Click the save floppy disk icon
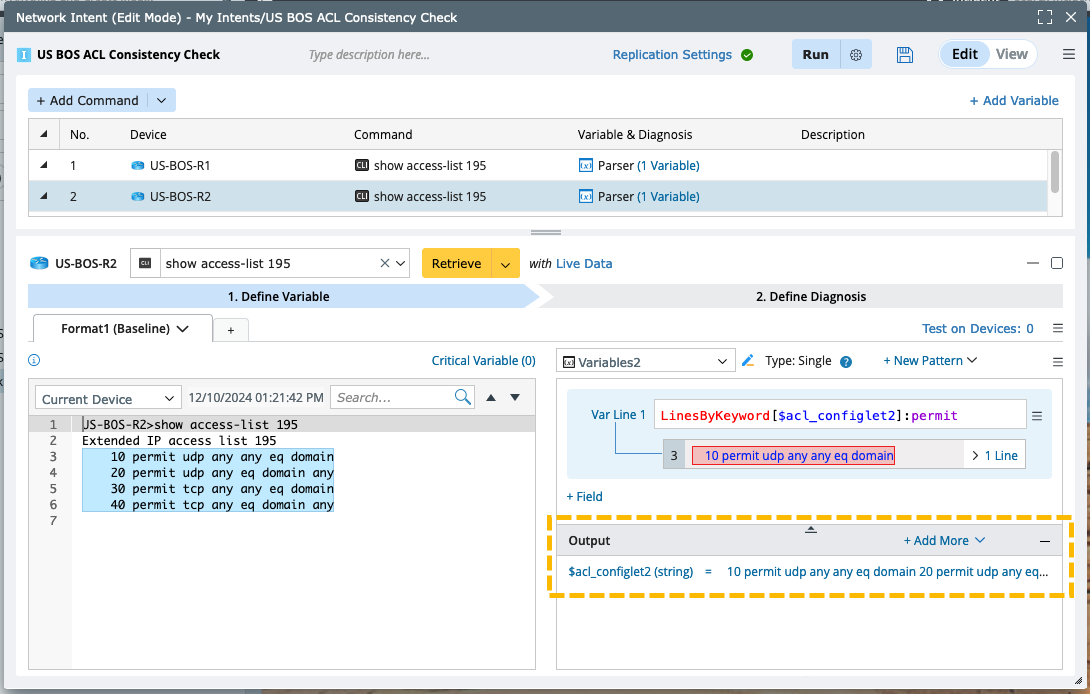The width and height of the screenshot is (1090, 694). coord(905,55)
